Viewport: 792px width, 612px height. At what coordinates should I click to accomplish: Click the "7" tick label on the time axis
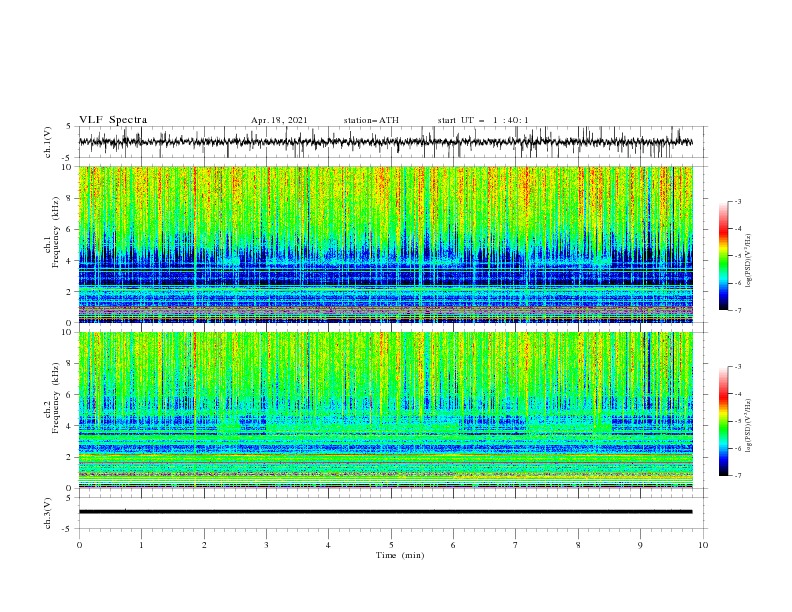(x=515, y=545)
